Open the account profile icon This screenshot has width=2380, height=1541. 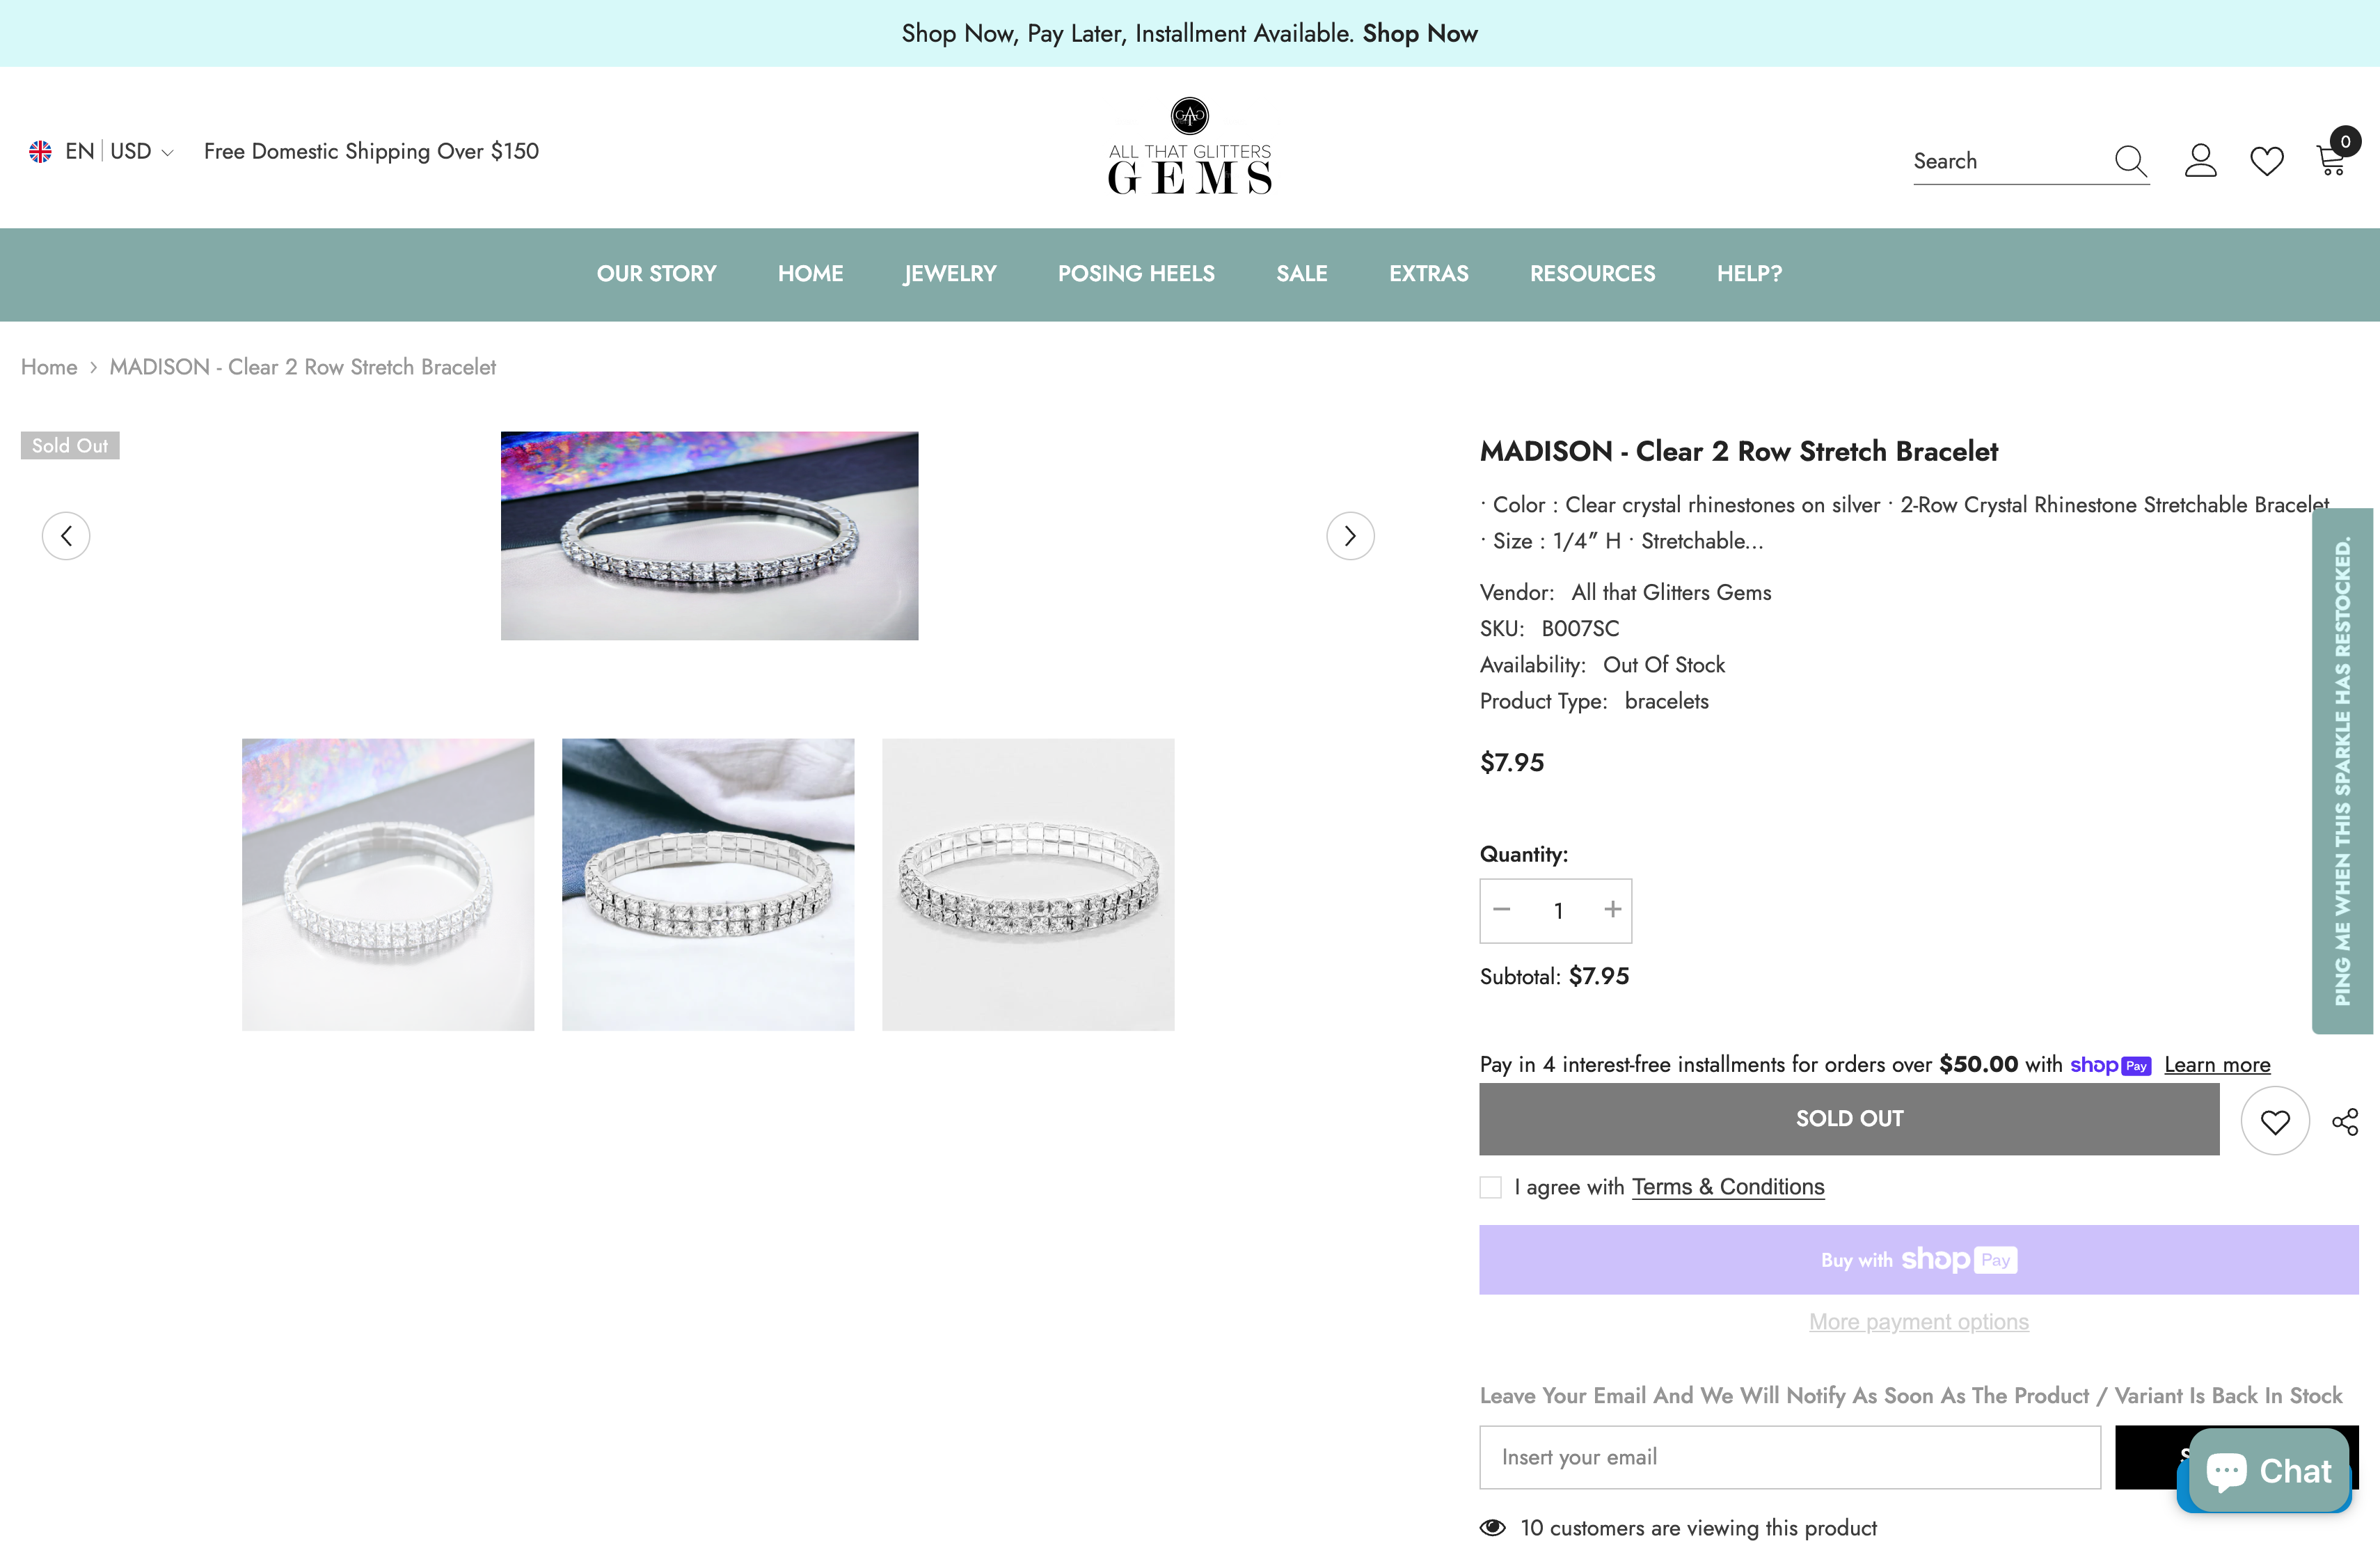click(2200, 161)
